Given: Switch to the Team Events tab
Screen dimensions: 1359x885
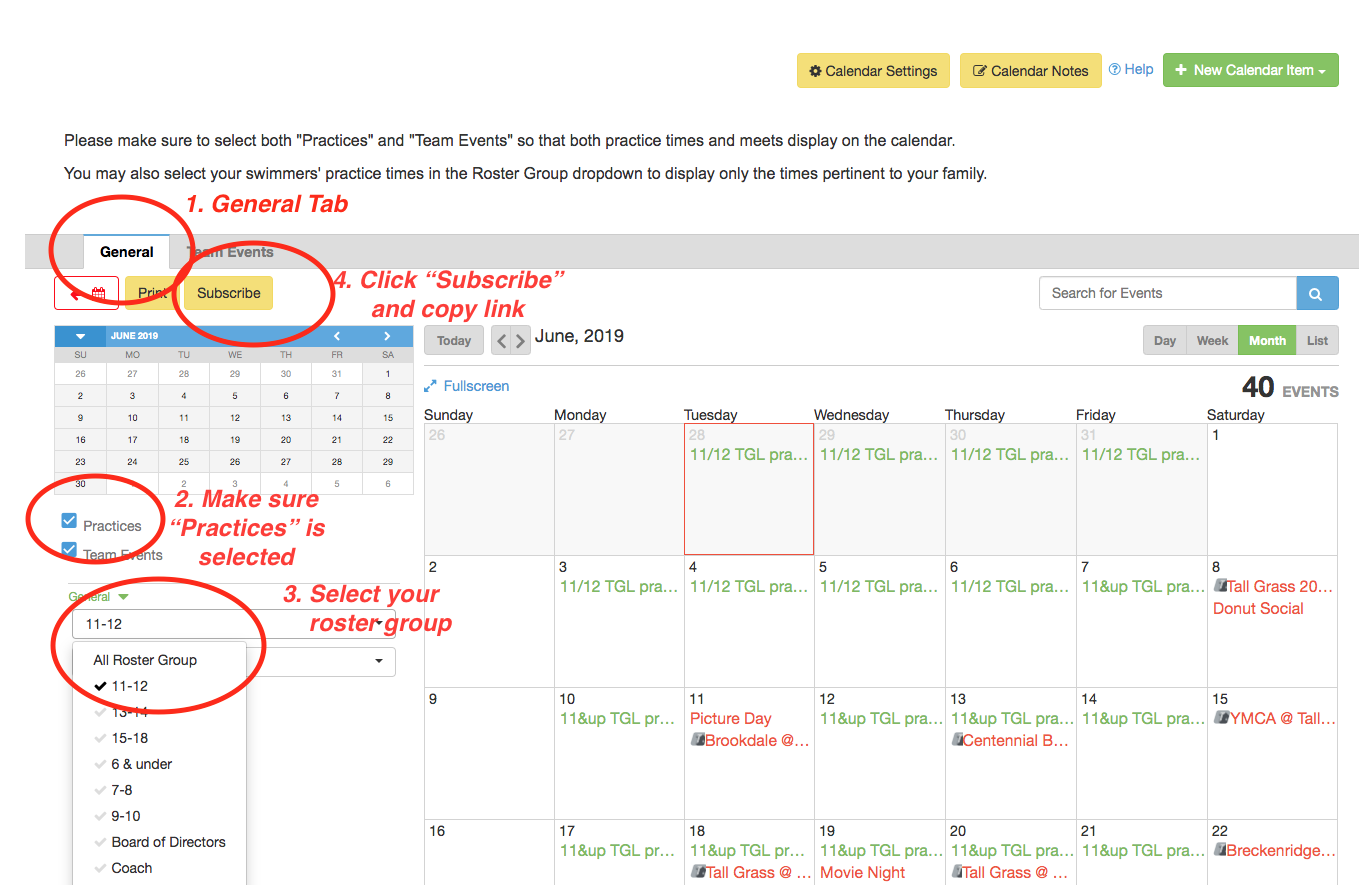Looking at the screenshot, I should 232,252.
